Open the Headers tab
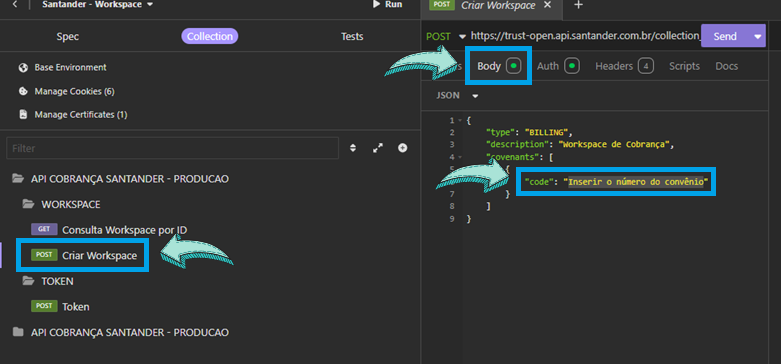Viewport: 781px width, 364px height. pyautogui.click(x=624, y=66)
